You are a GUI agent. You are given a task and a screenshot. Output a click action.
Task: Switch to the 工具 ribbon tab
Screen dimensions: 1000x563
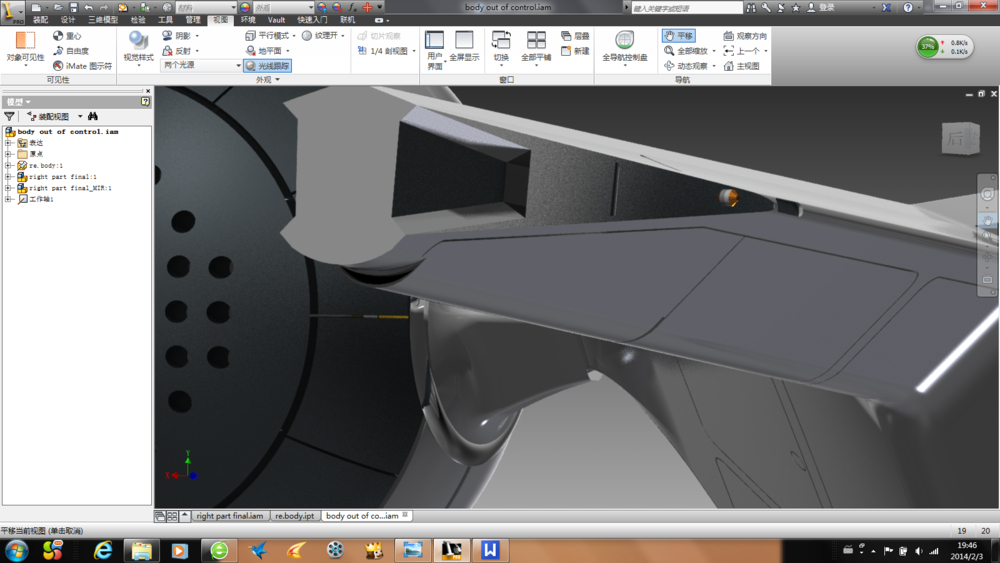click(x=165, y=20)
